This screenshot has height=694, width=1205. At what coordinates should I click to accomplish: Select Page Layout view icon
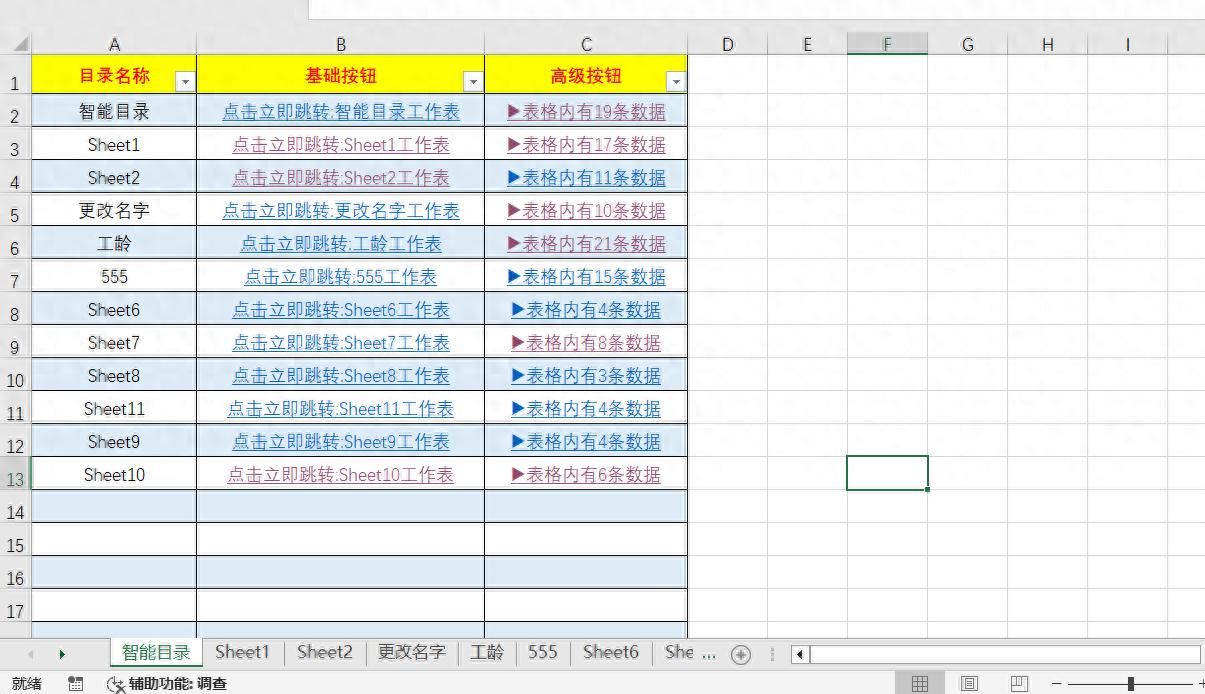[968, 682]
